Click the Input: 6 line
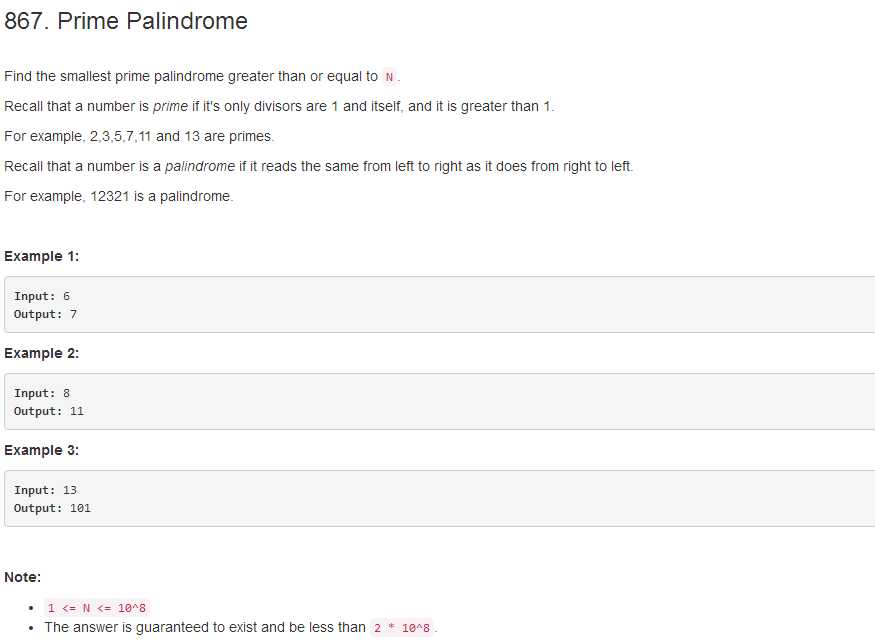 42,296
